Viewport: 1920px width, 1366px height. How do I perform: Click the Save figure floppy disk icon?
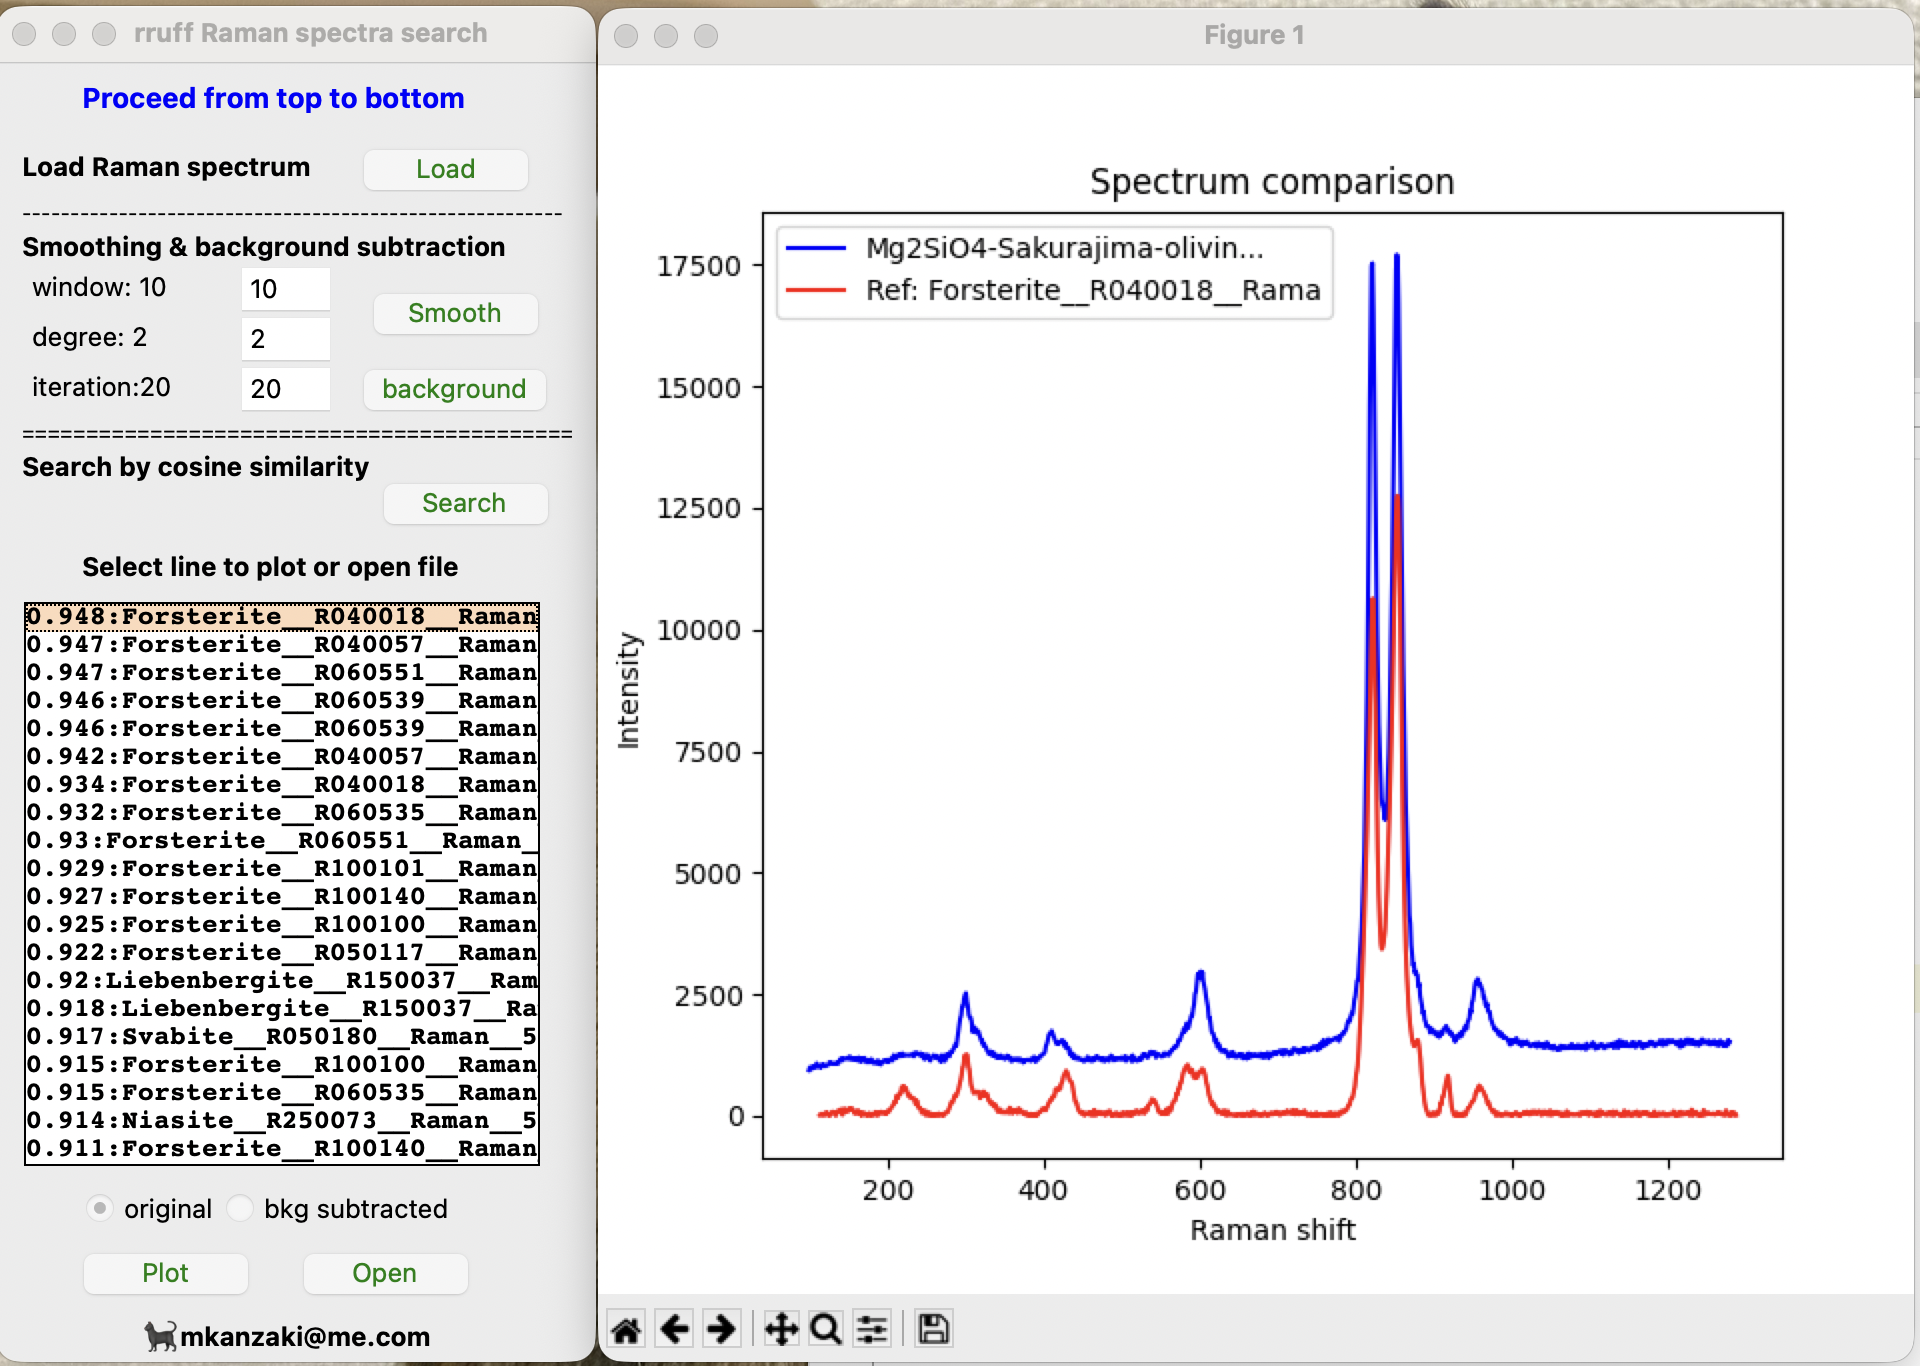tap(933, 1330)
